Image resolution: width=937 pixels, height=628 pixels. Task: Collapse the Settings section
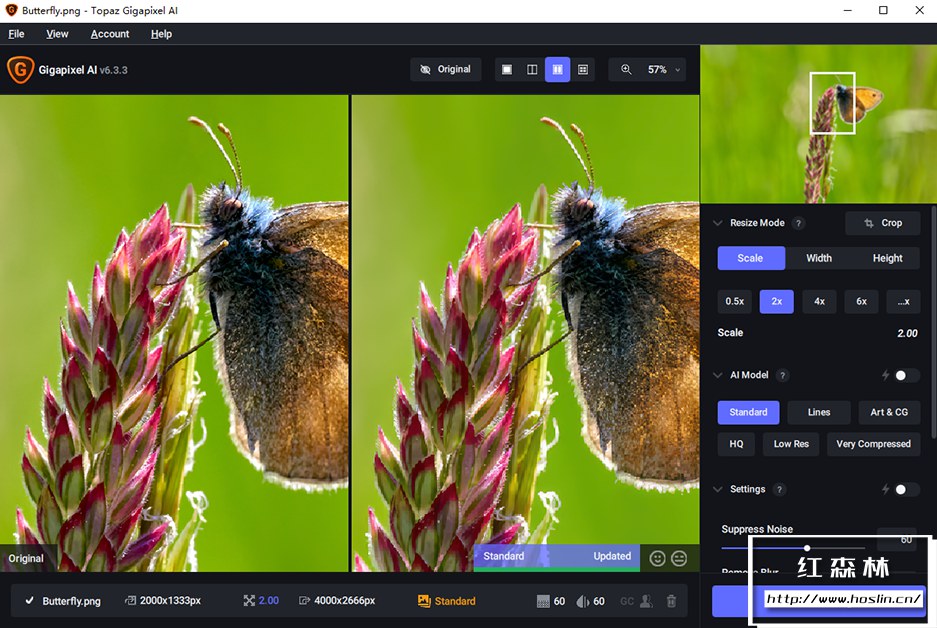(718, 489)
